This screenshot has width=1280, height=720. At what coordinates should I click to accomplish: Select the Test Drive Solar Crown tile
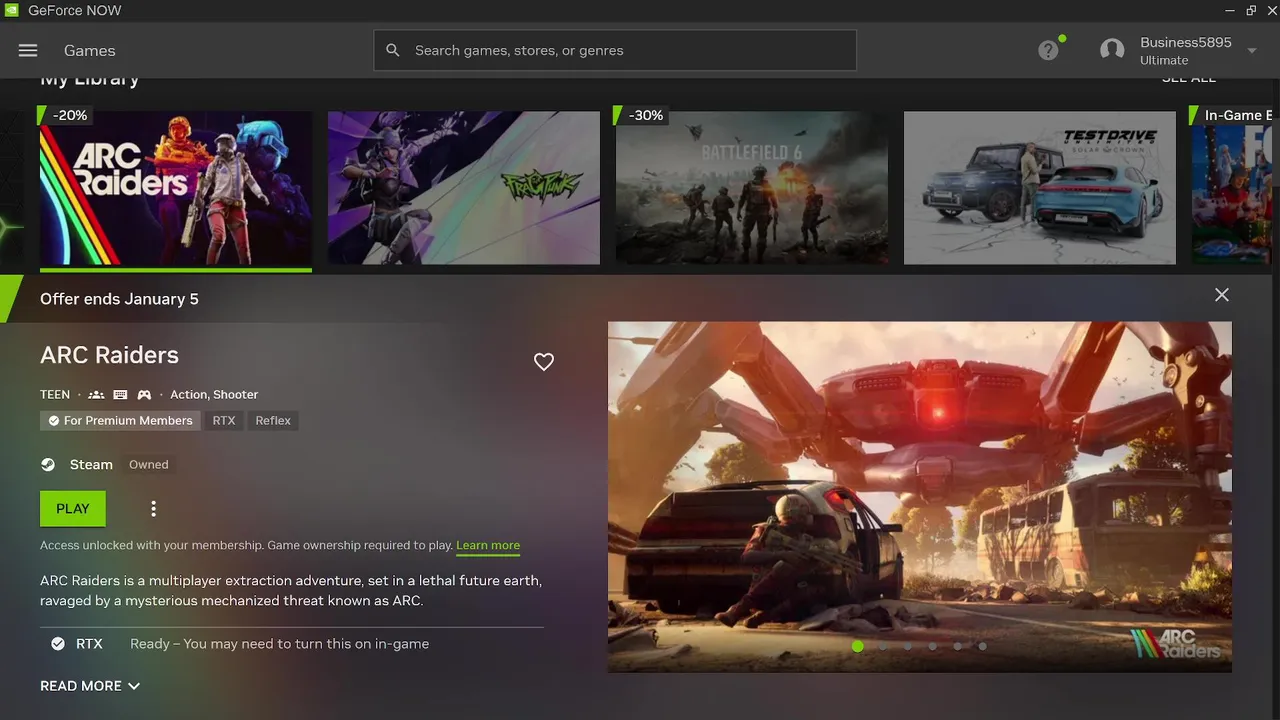1040,188
